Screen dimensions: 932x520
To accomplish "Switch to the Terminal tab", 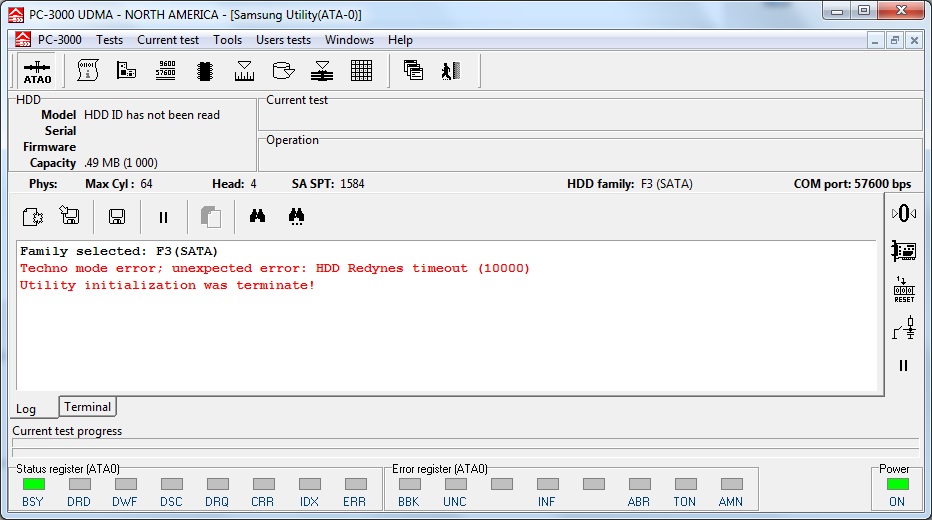I will pos(87,407).
